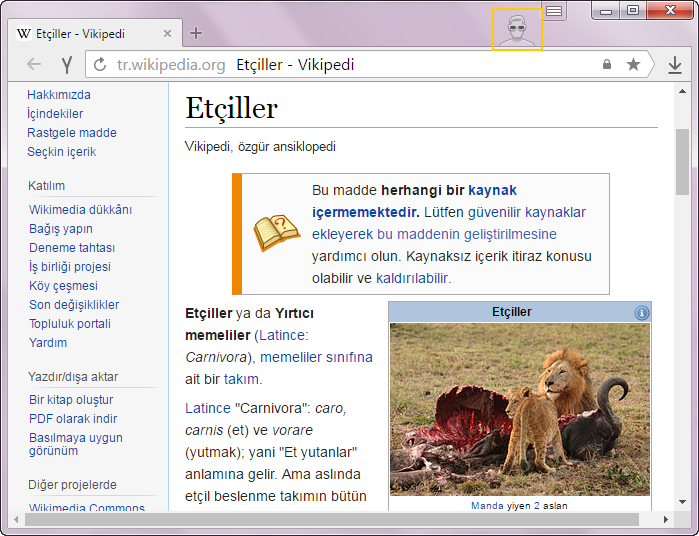Follow the kaynak içermemektedir link
The width and height of the screenshot is (699, 536).
(414, 201)
